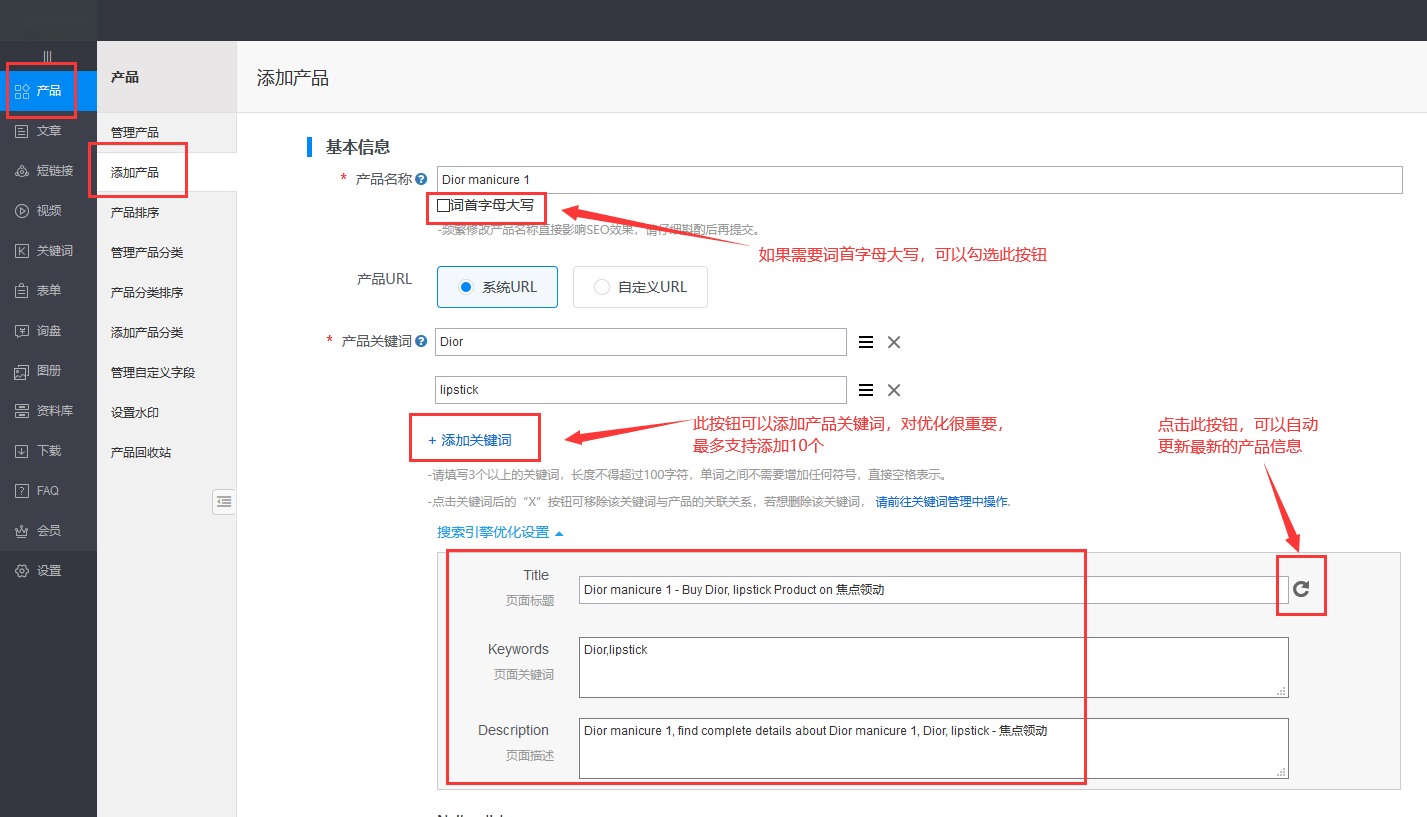Toggle the top sidebar collapse handle
The width and height of the screenshot is (1427, 817).
point(47,57)
